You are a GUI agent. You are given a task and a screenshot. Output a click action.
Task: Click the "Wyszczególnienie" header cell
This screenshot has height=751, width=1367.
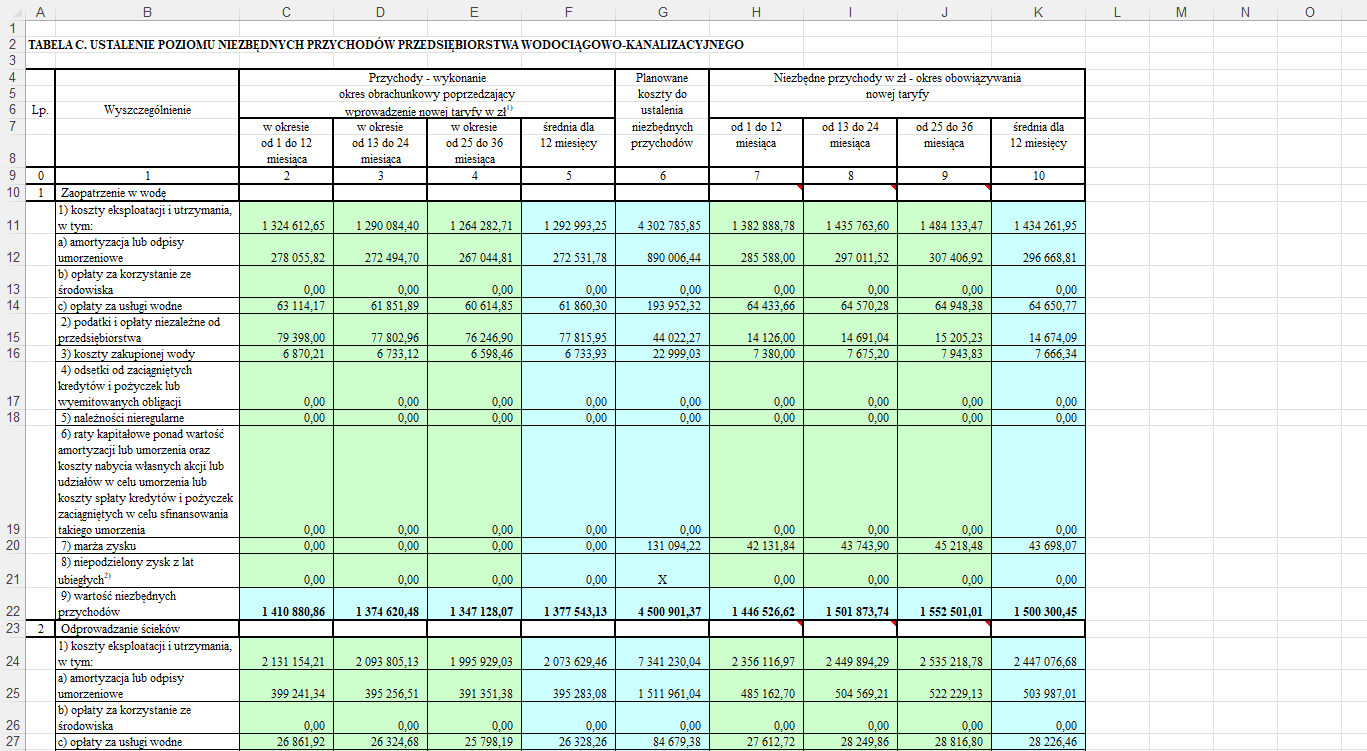[147, 110]
